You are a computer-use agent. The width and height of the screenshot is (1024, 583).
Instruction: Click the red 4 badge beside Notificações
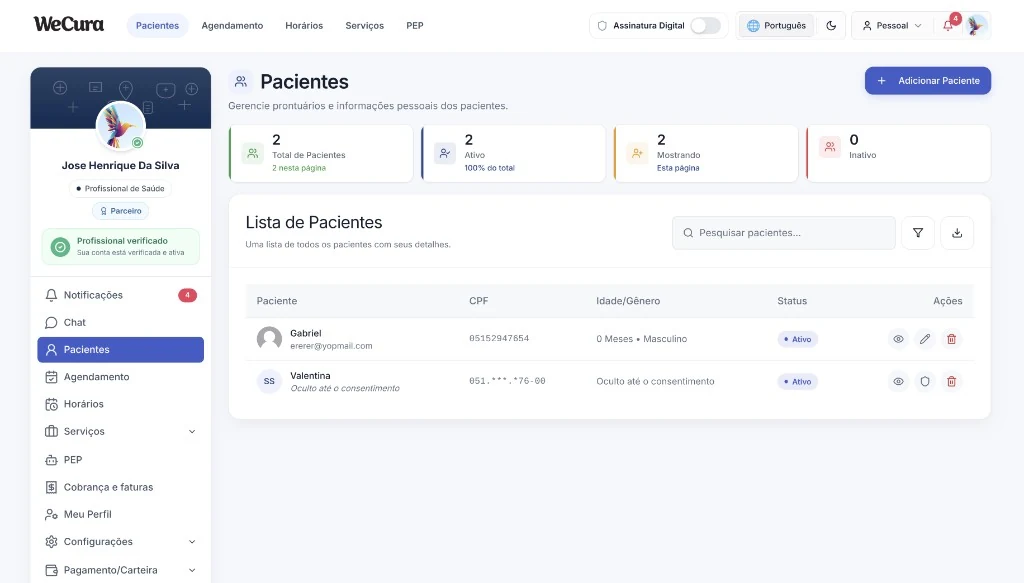tap(187, 295)
